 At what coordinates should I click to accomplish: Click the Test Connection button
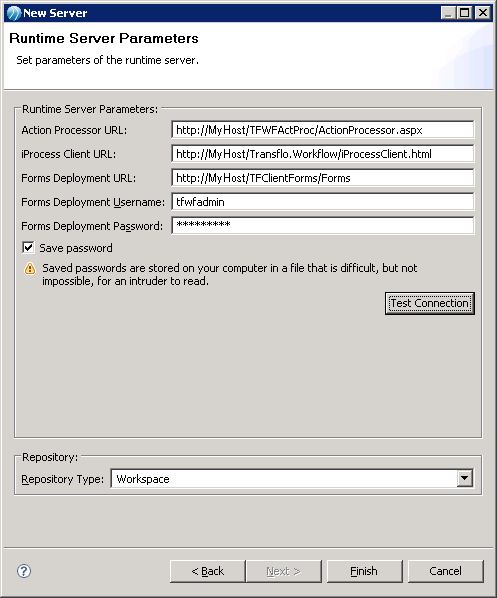429,304
